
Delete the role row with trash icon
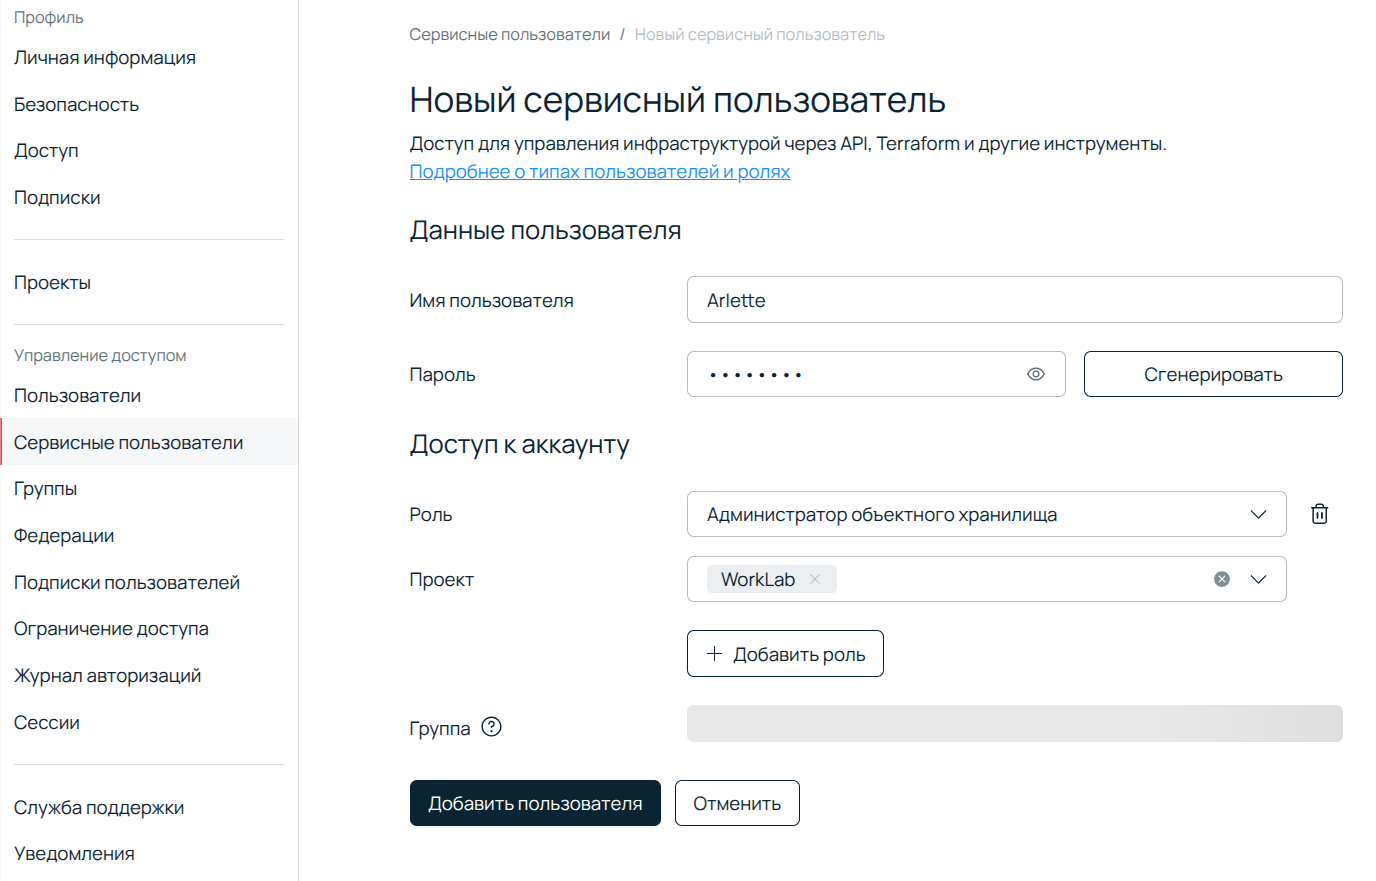pos(1319,514)
